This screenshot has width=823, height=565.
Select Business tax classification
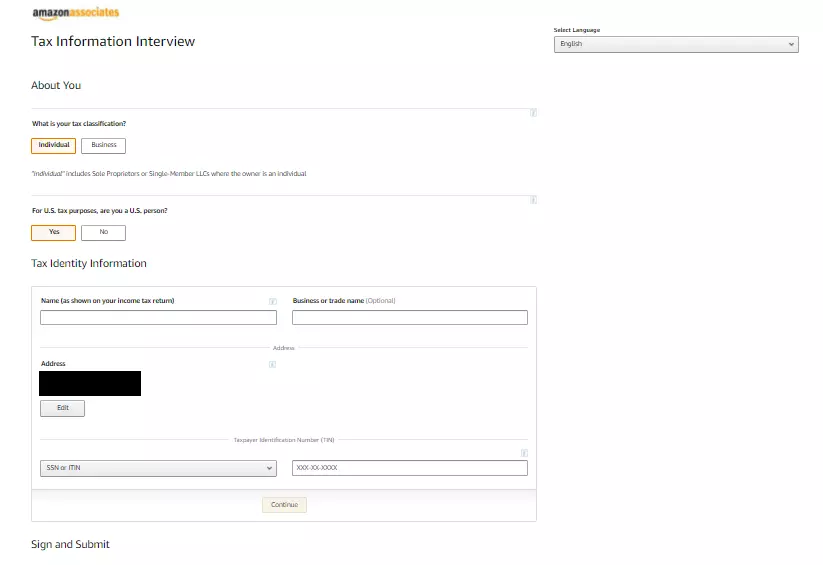click(x=103, y=145)
